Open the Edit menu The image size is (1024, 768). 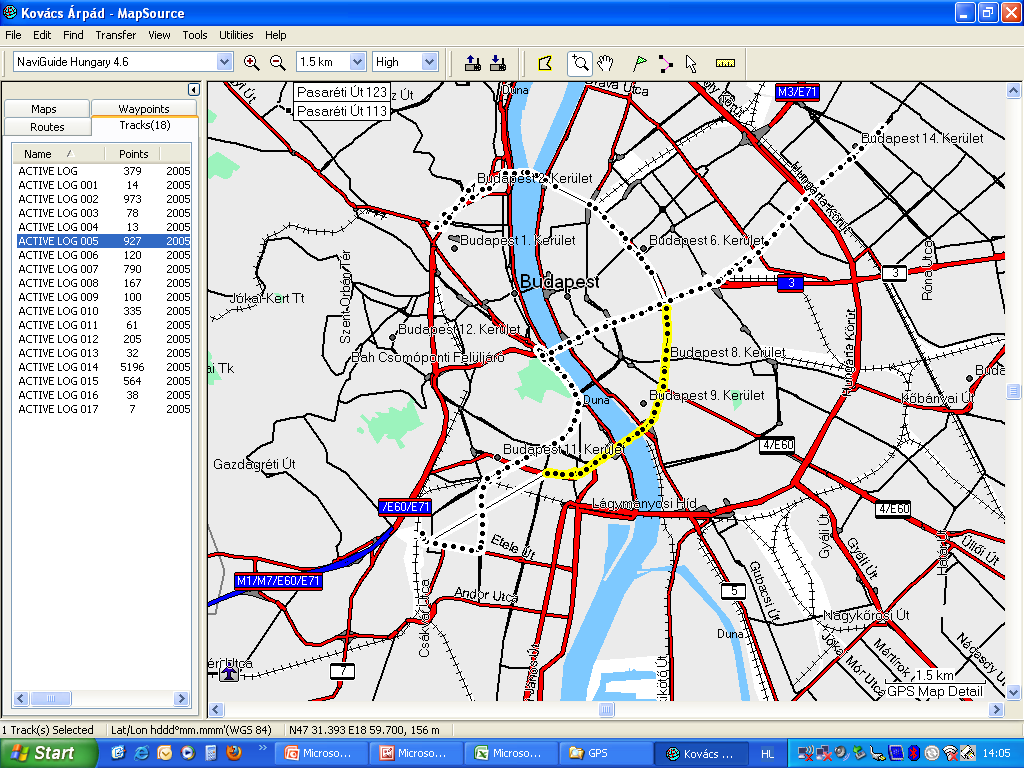(42, 35)
